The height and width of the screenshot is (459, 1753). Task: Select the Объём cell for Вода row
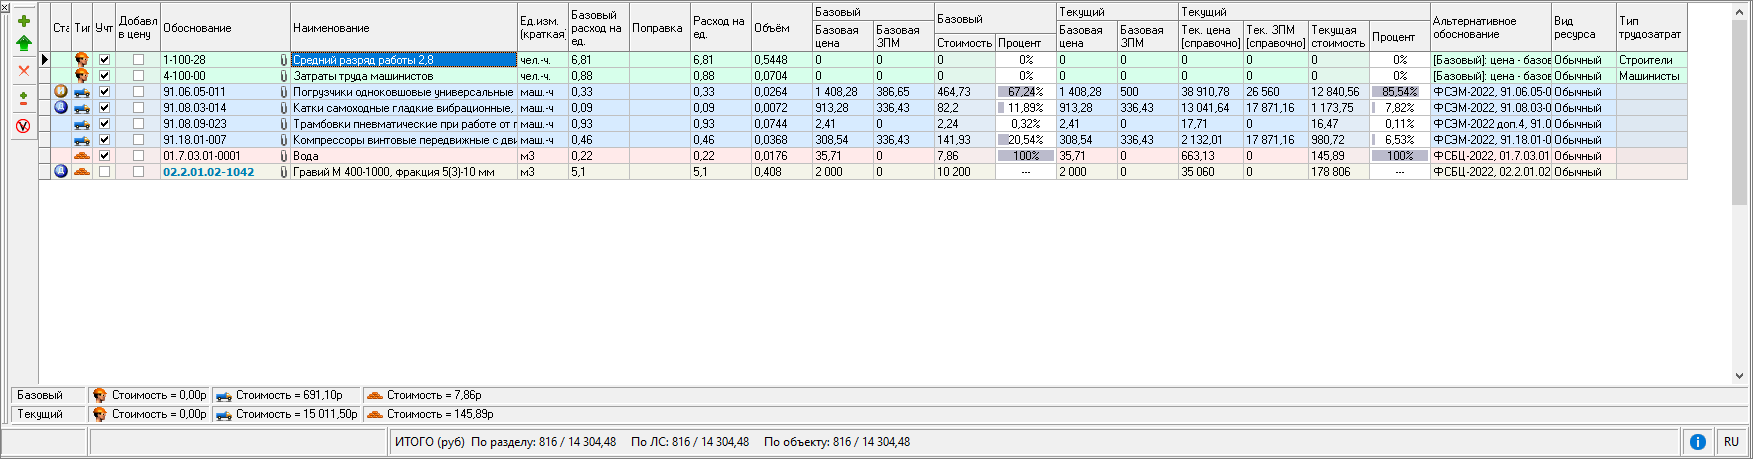[781, 156]
